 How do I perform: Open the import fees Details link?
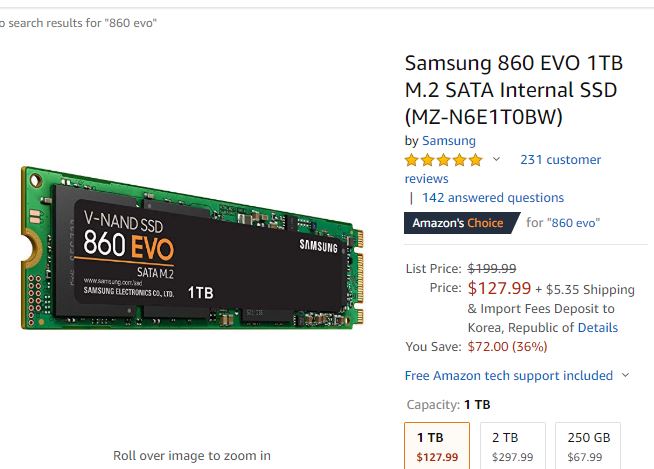point(598,328)
